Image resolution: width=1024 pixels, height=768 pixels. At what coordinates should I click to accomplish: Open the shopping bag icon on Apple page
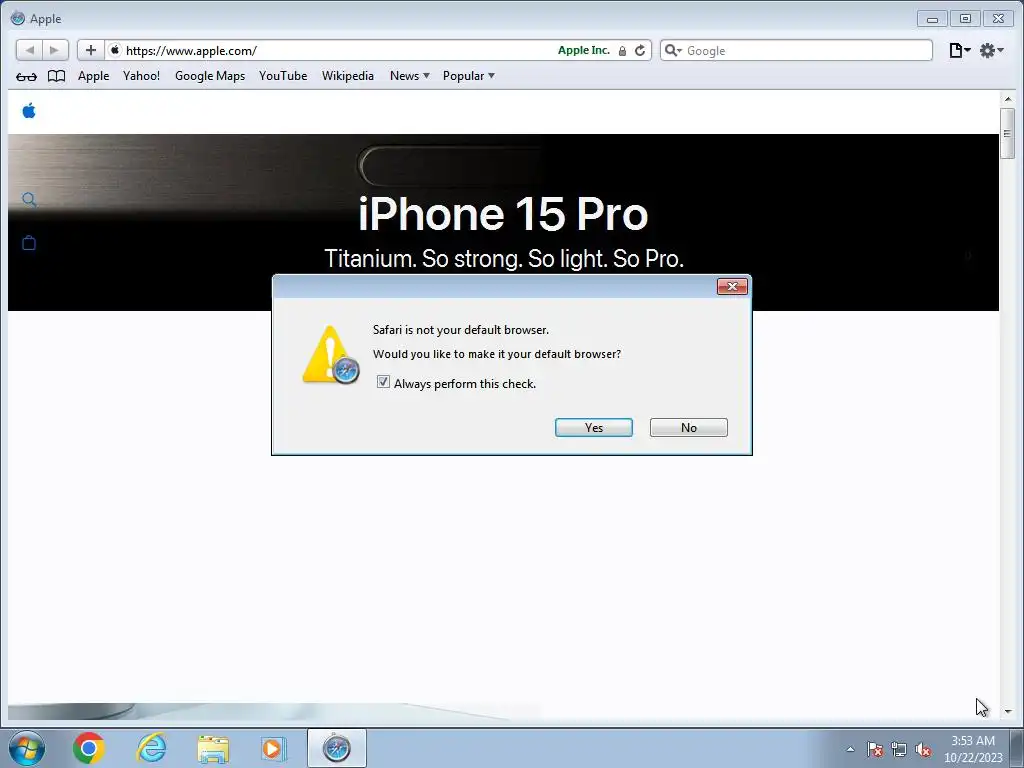[x=29, y=243]
